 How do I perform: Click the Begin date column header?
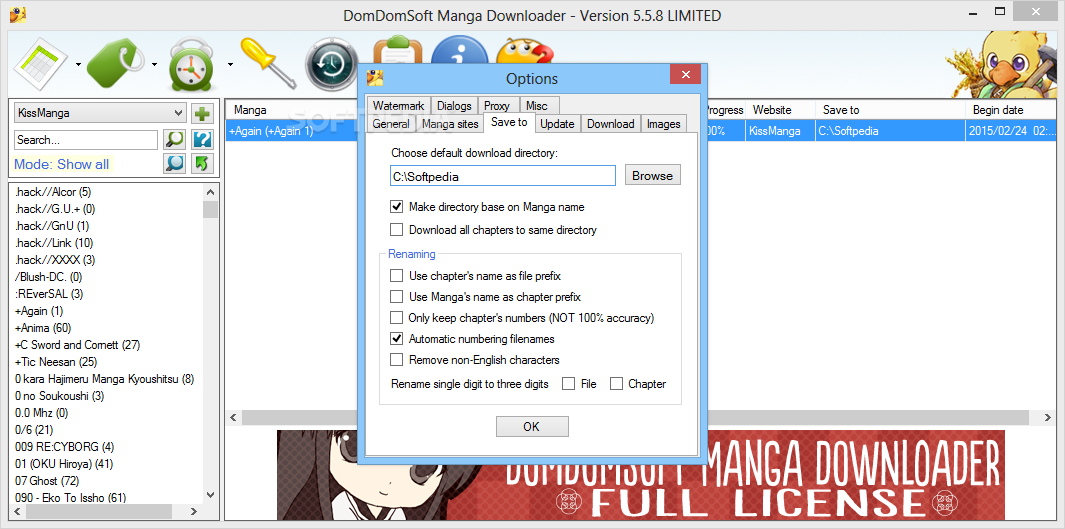point(1012,110)
